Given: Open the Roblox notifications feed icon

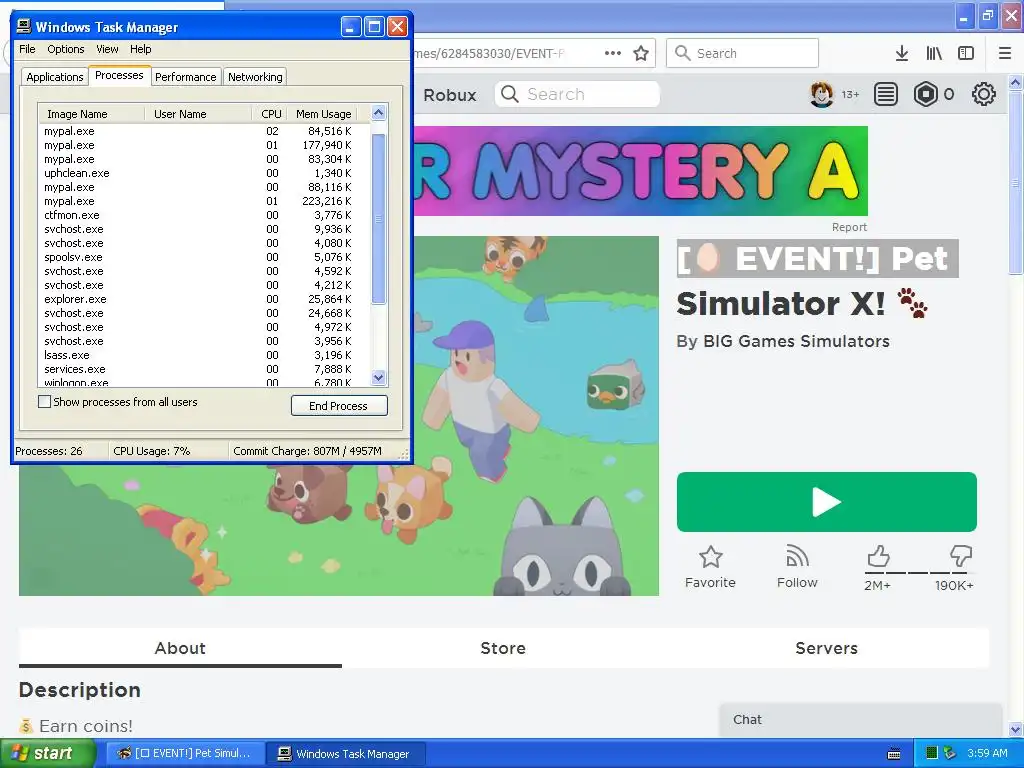Looking at the screenshot, I should [x=886, y=95].
